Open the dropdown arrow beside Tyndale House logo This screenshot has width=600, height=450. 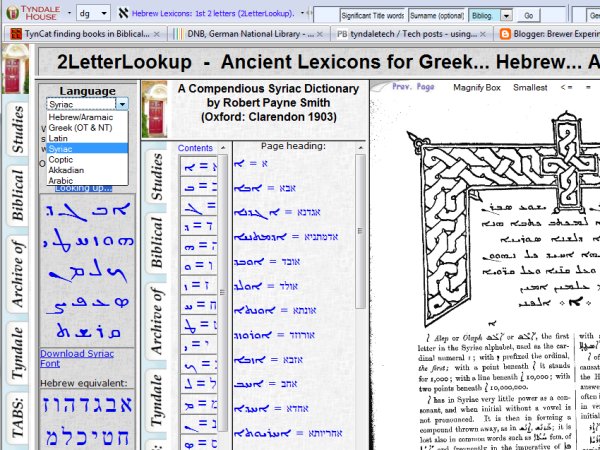[69, 13]
